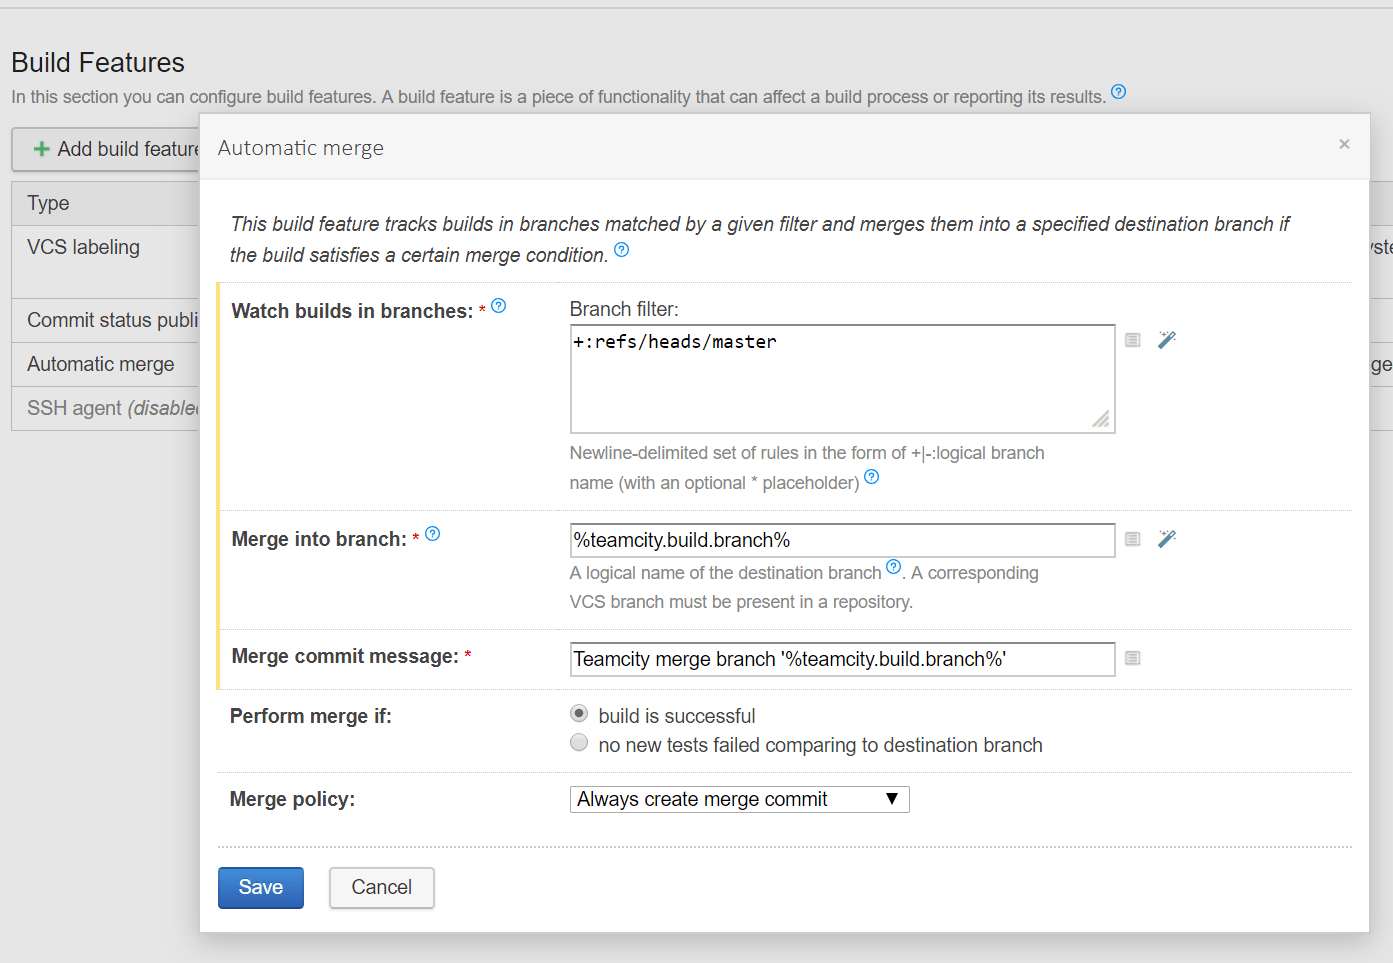This screenshot has width=1393, height=963.
Task: Click magic wand icon beside Branch filter
Action: [x=1167, y=340]
